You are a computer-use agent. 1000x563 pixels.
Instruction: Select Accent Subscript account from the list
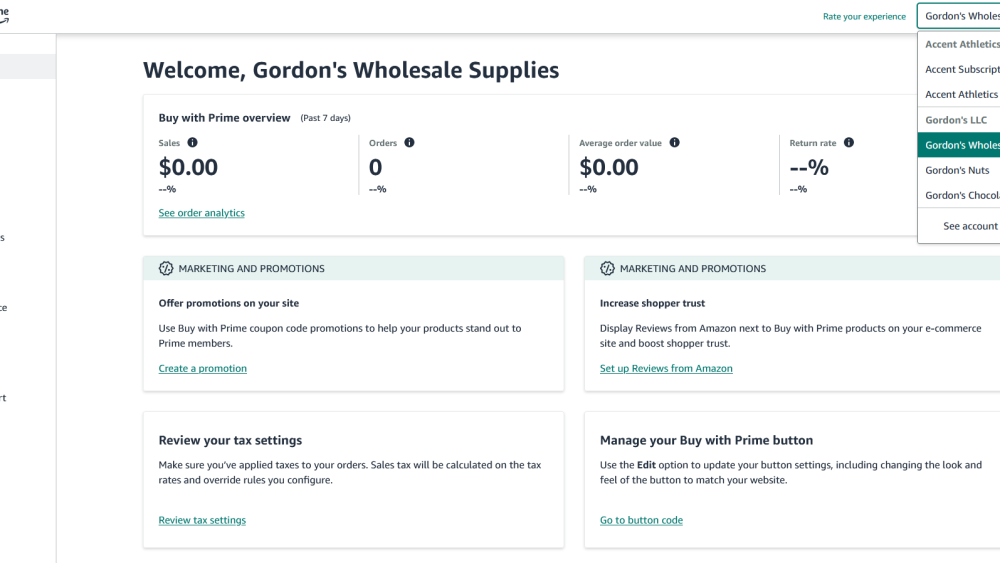pos(962,70)
